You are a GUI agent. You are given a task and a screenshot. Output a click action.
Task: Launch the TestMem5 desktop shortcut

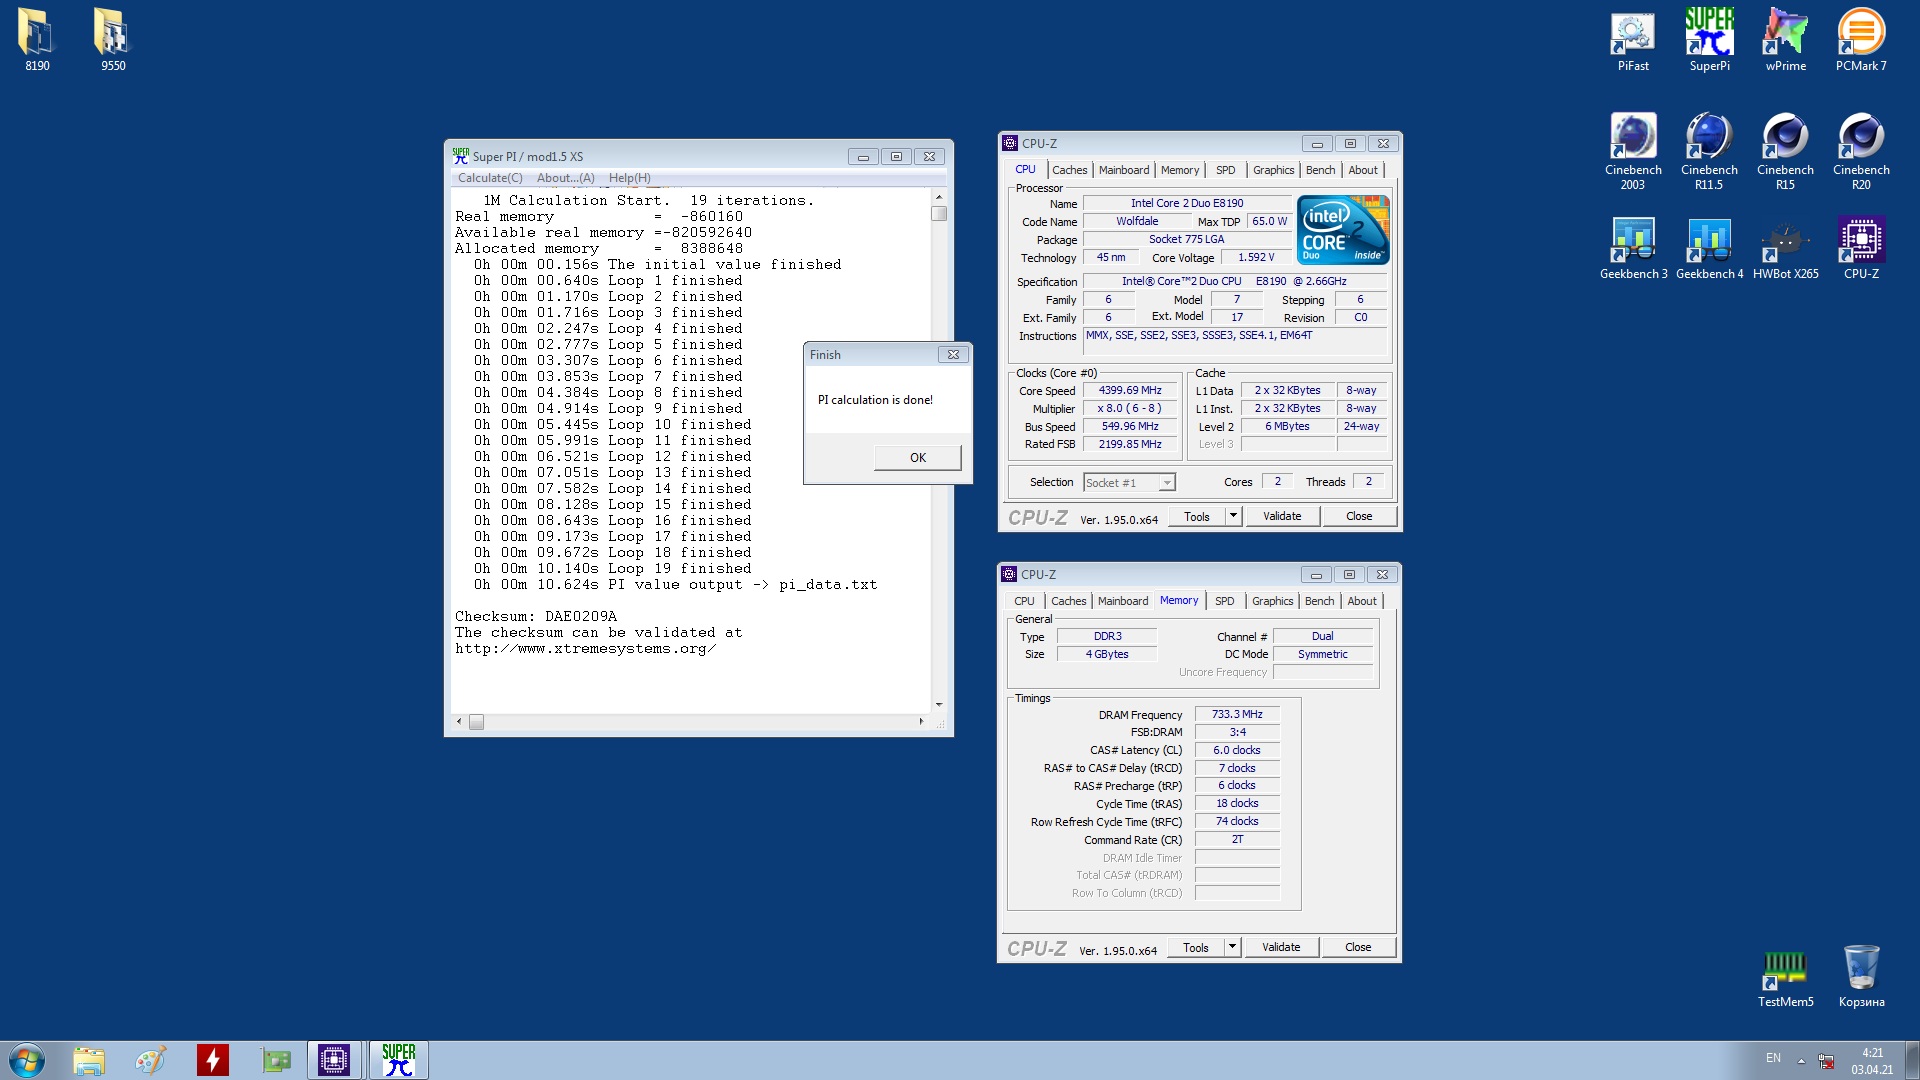click(x=1785, y=977)
